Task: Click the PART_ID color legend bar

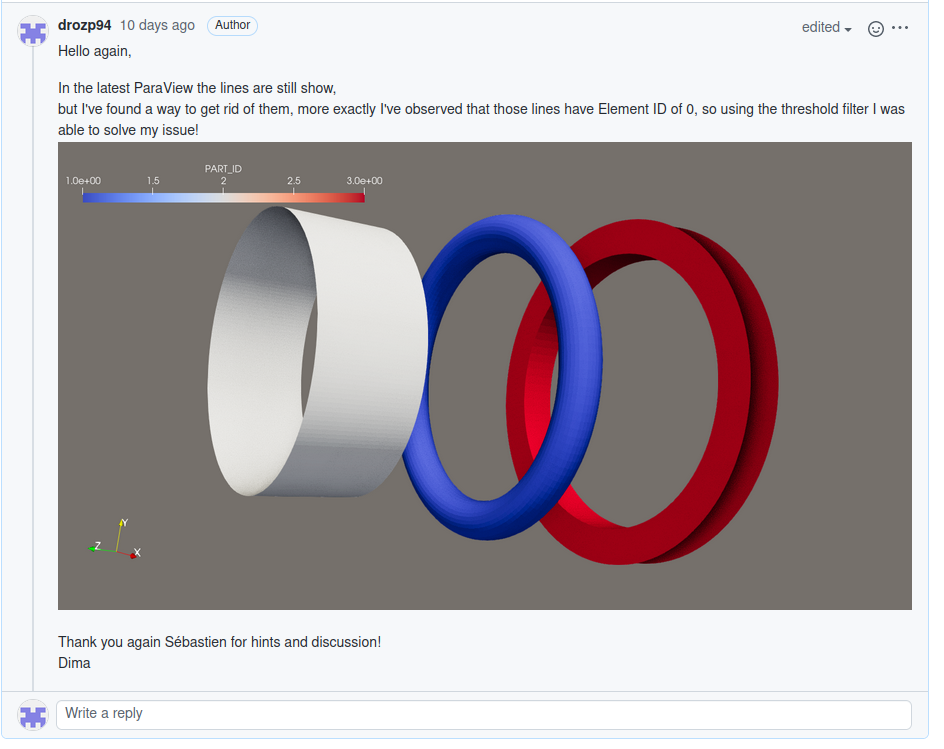Action: (223, 197)
